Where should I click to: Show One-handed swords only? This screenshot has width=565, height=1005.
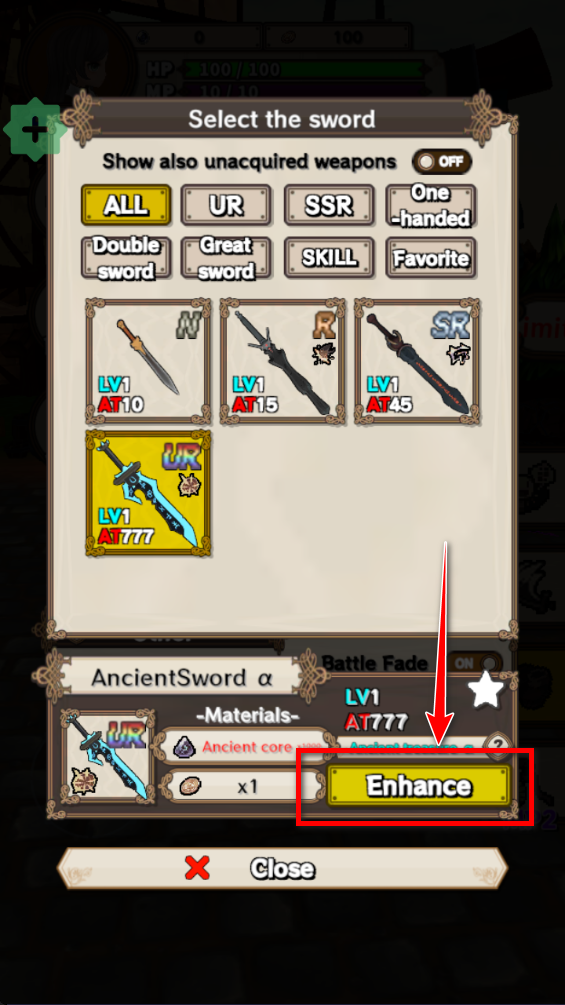pyautogui.click(x=430, y=205)
